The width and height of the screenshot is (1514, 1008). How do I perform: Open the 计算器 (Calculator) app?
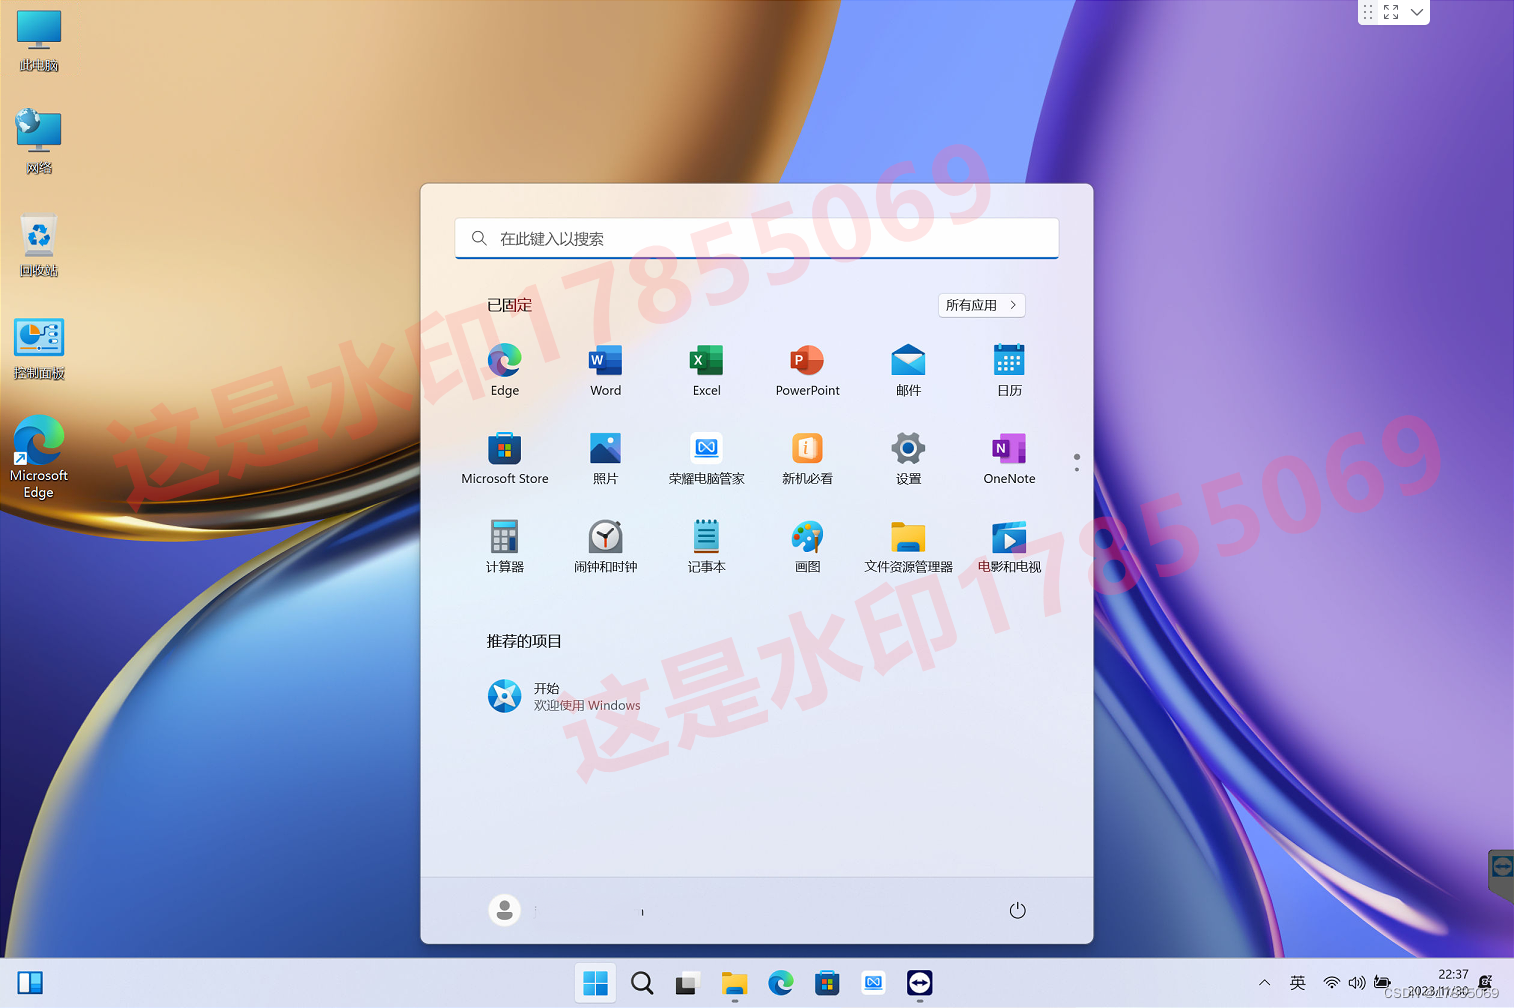pos(504,545)
